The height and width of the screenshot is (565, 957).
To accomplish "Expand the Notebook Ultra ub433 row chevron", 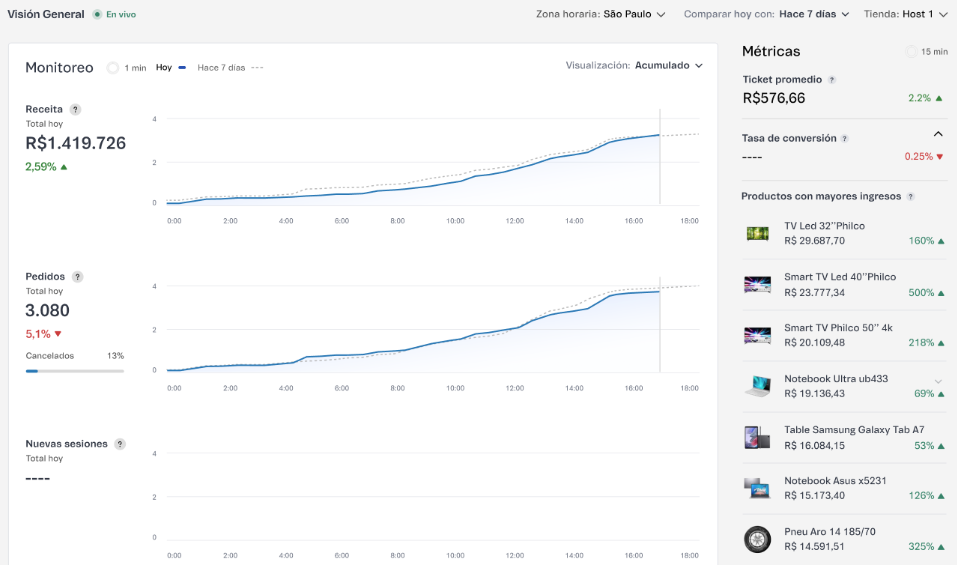I will pyautogui.click(x=938, y=381).
